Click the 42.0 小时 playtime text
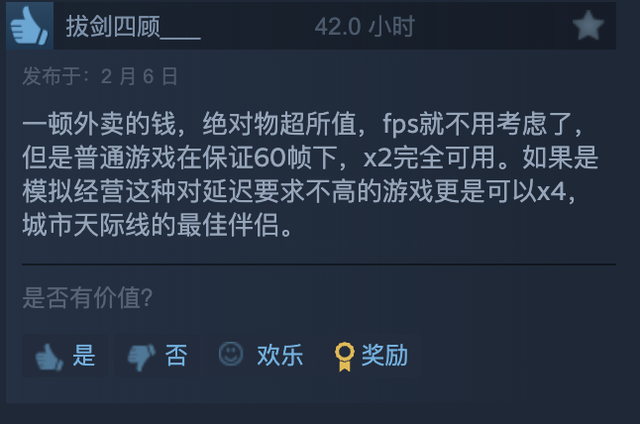640x424 pixels. [x=364, y=27]
